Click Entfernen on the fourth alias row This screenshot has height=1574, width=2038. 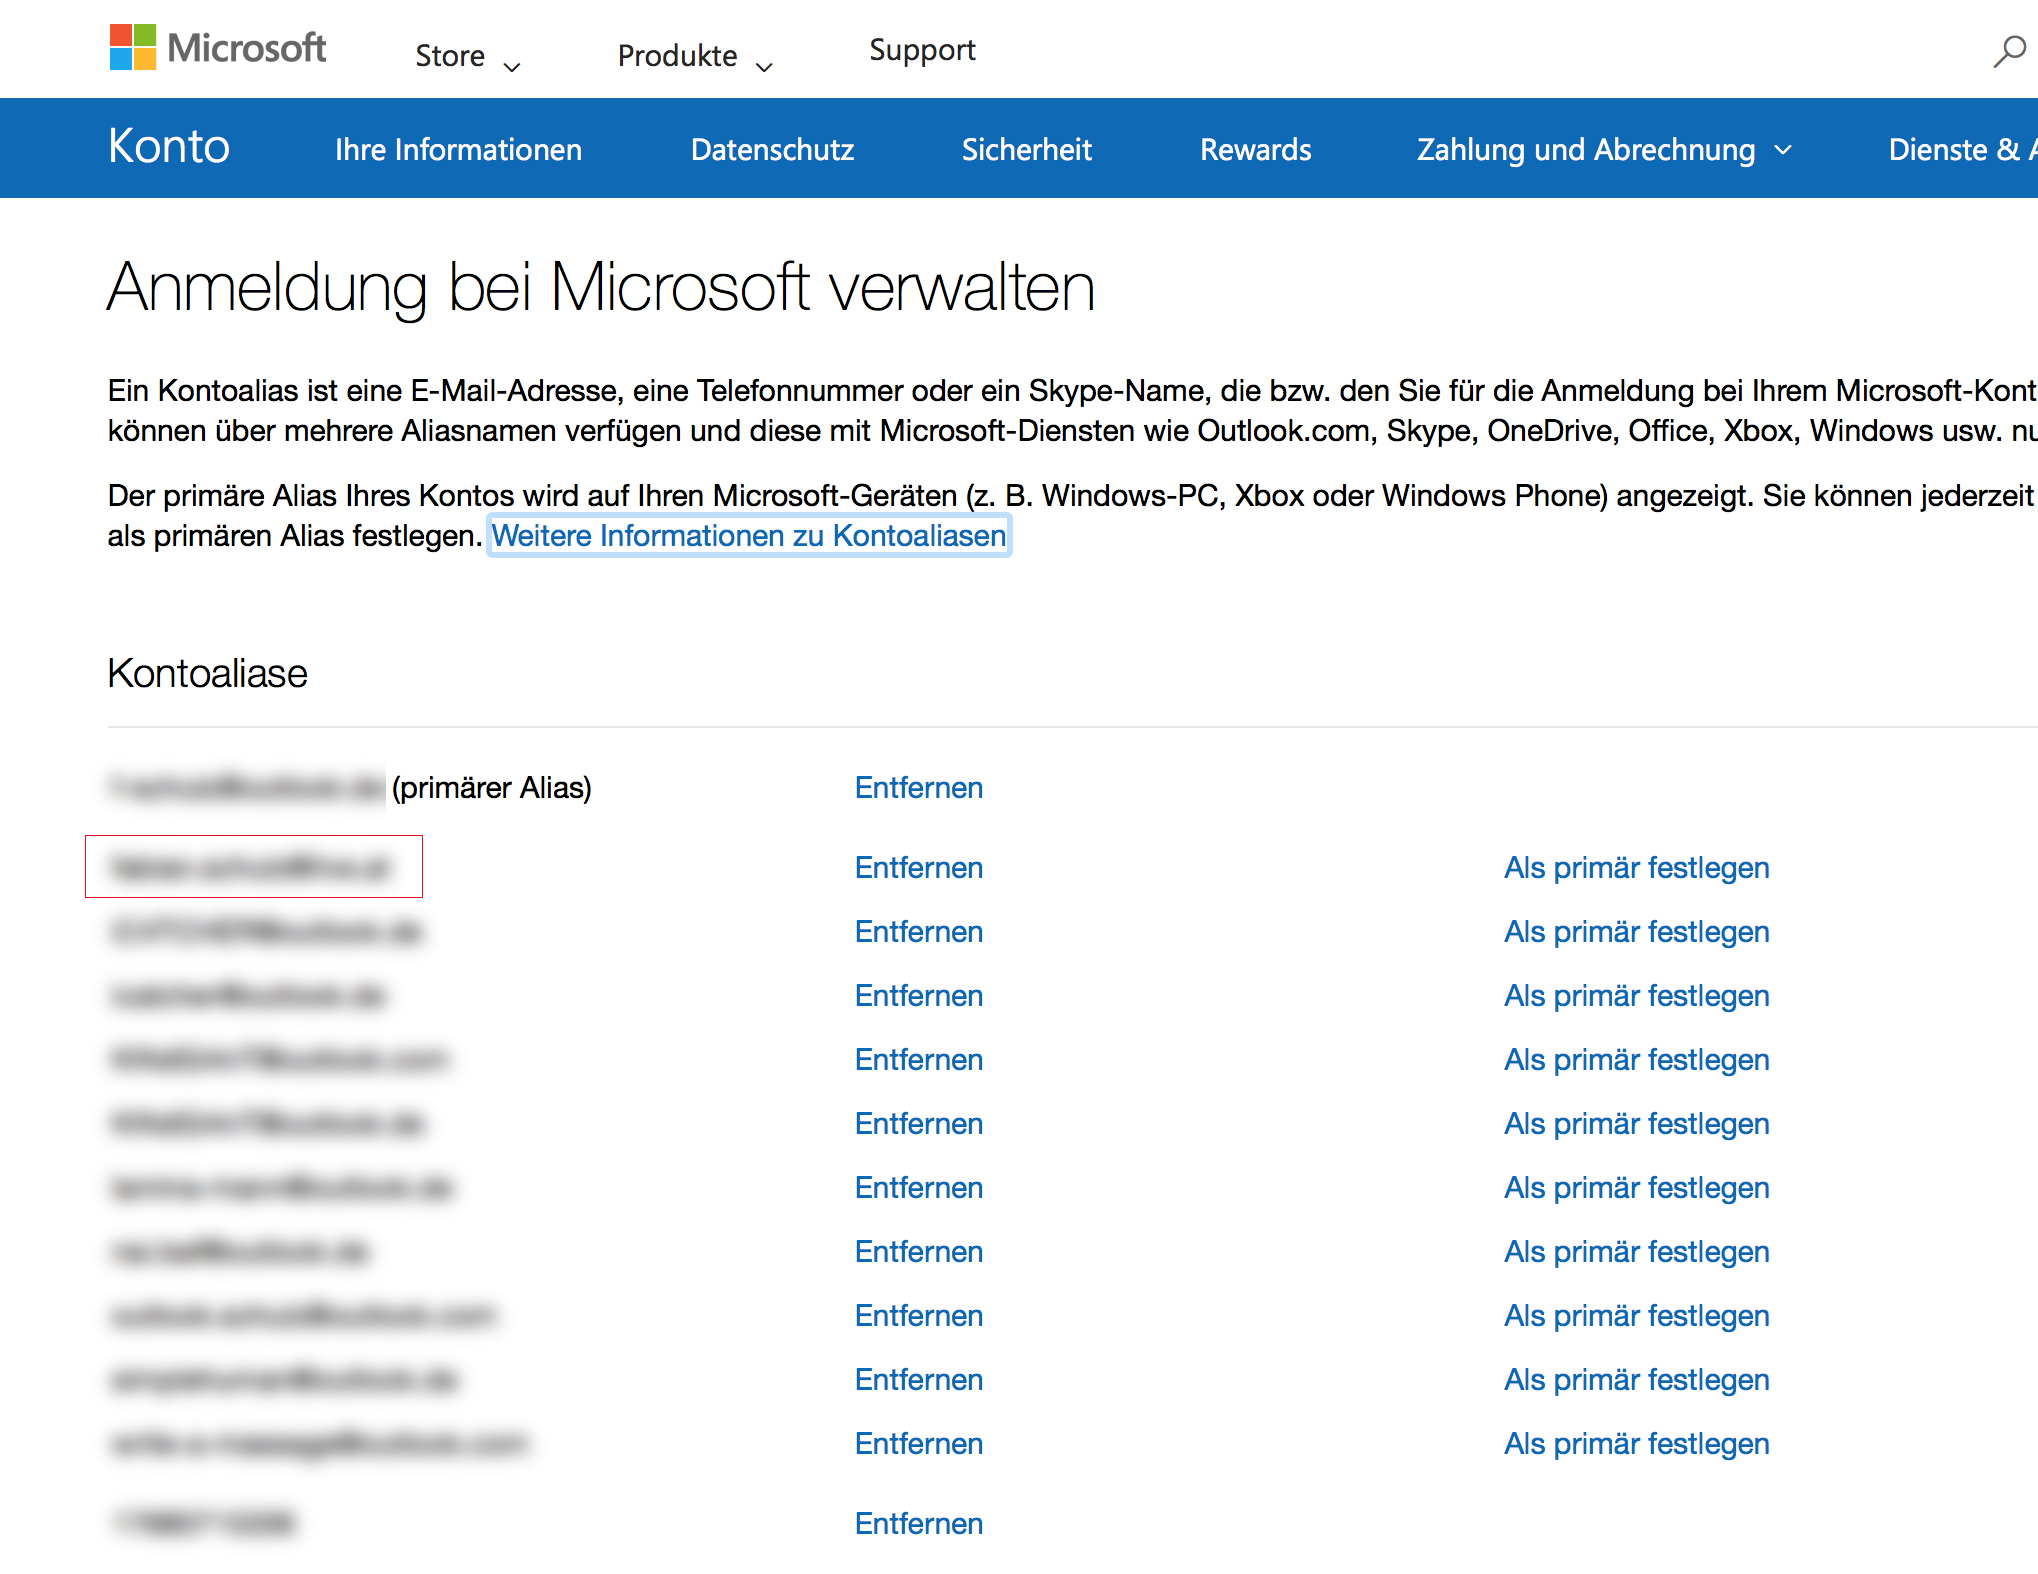(x=918, y=996)
